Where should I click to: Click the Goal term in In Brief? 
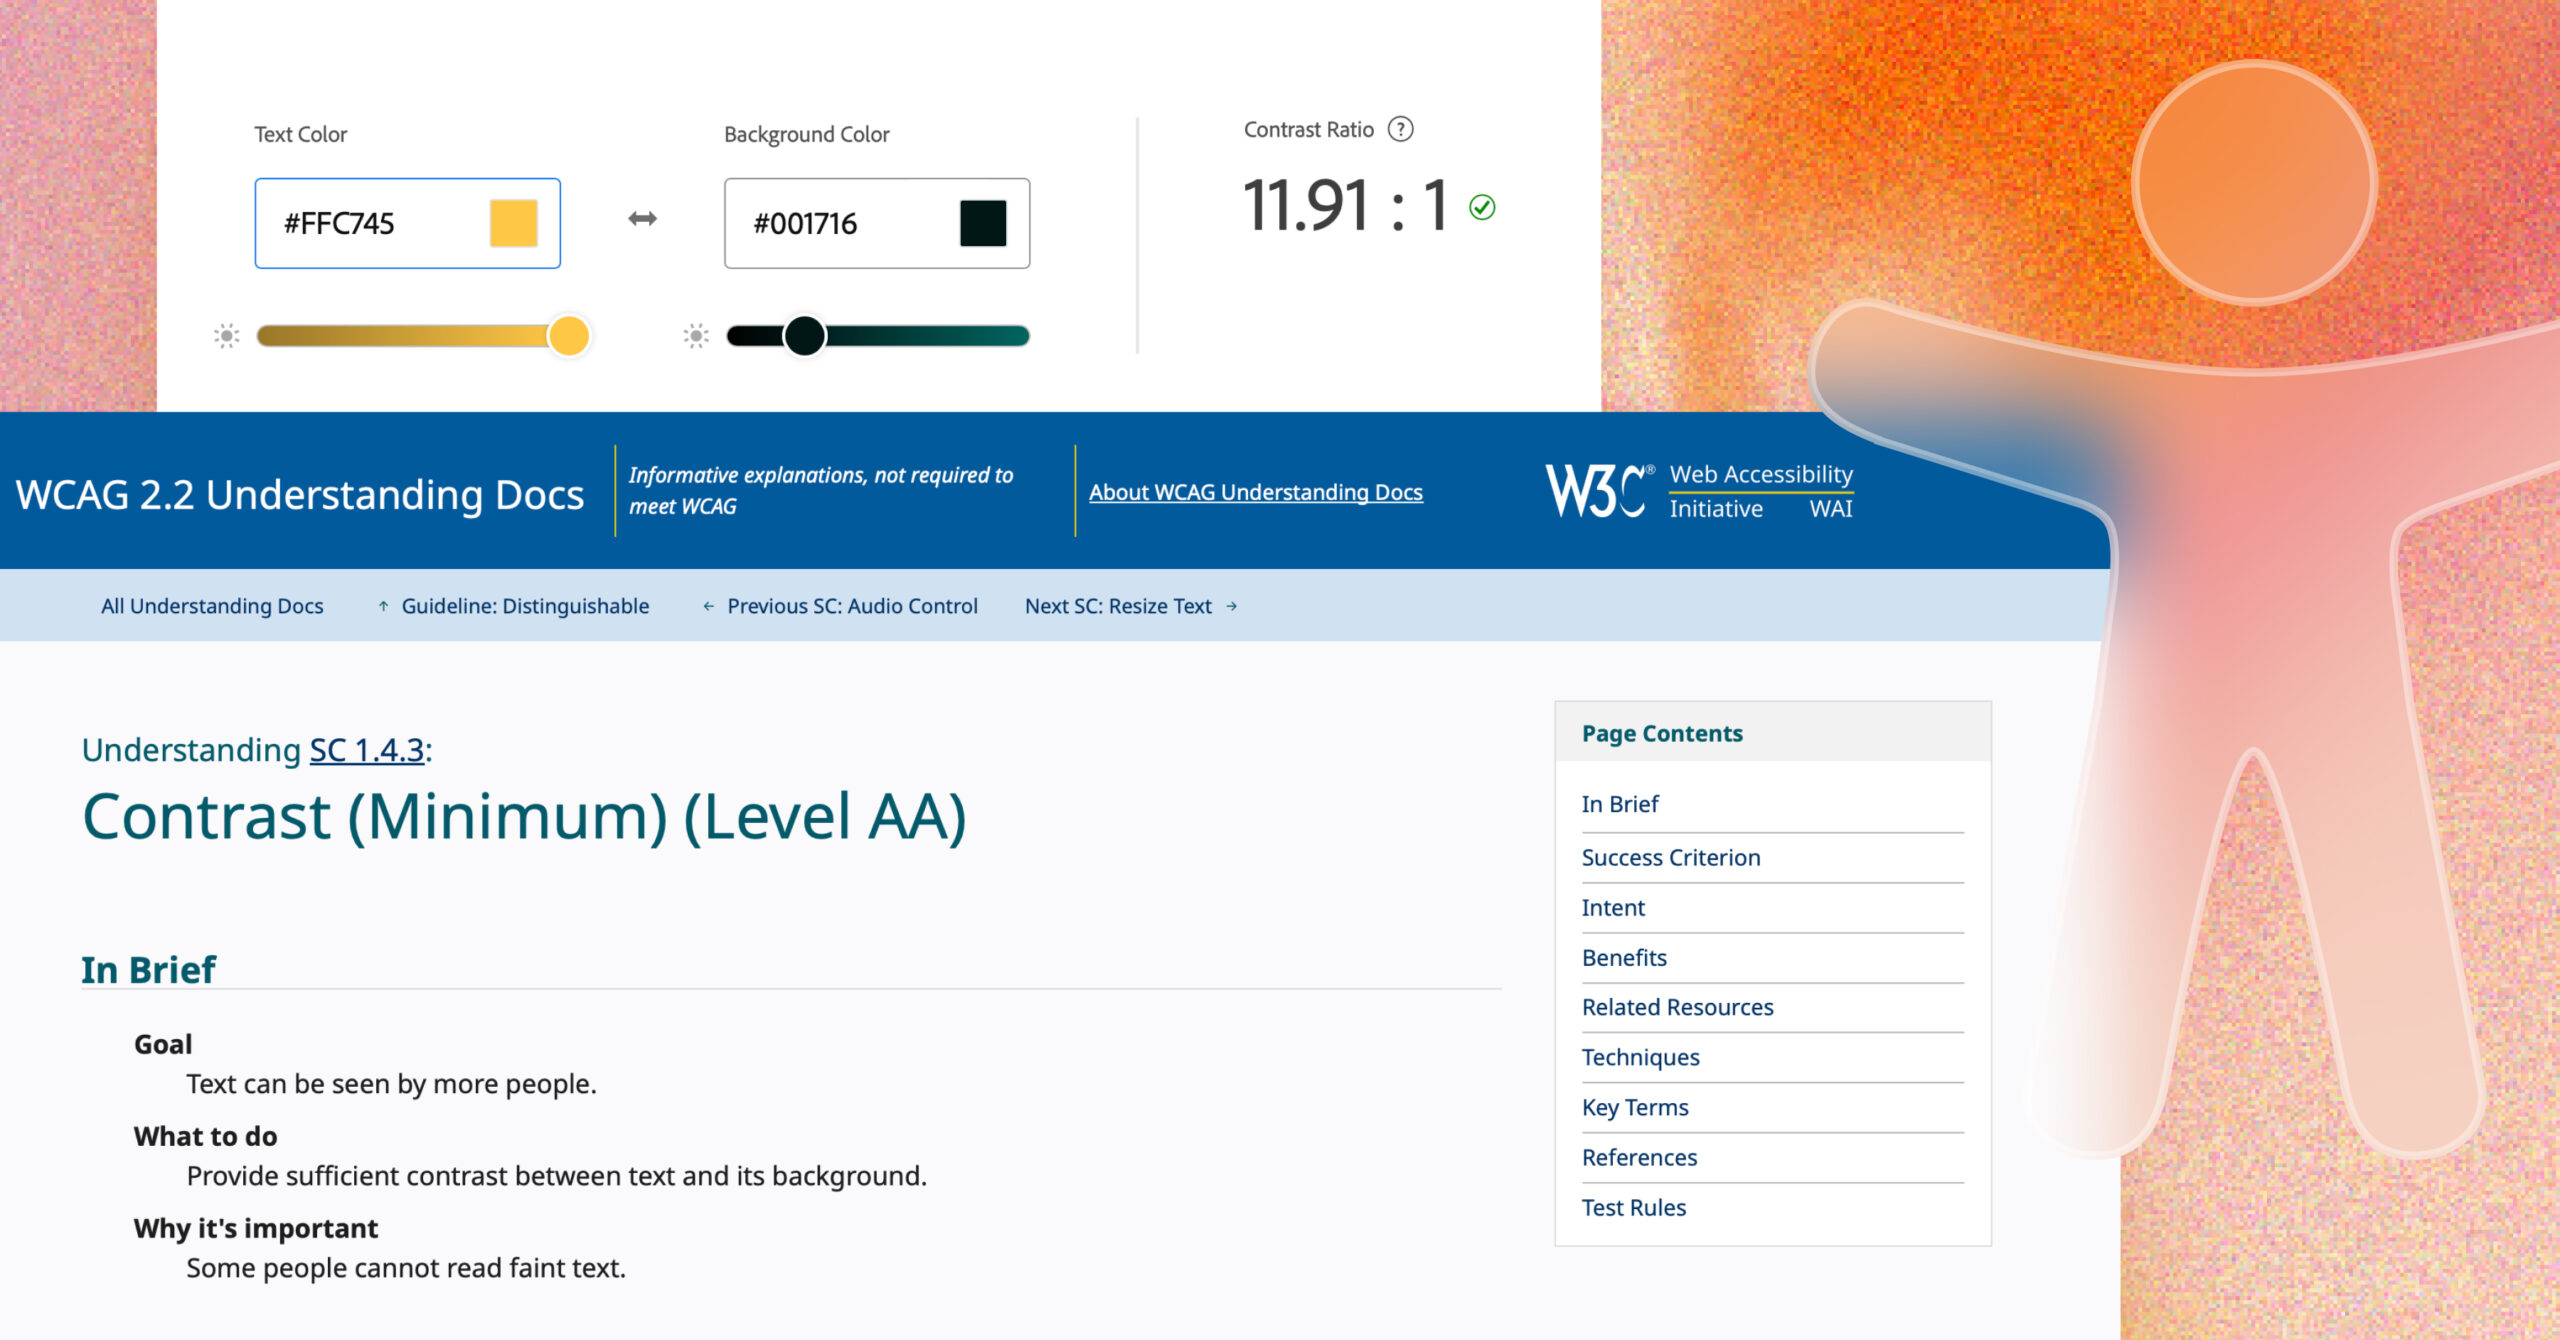[163, 1044]
